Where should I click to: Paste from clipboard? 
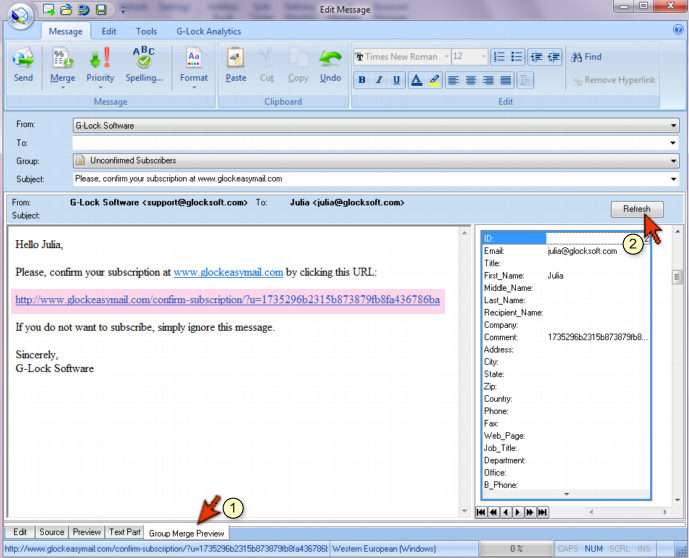pyautogui.click(x=236, y=65)
